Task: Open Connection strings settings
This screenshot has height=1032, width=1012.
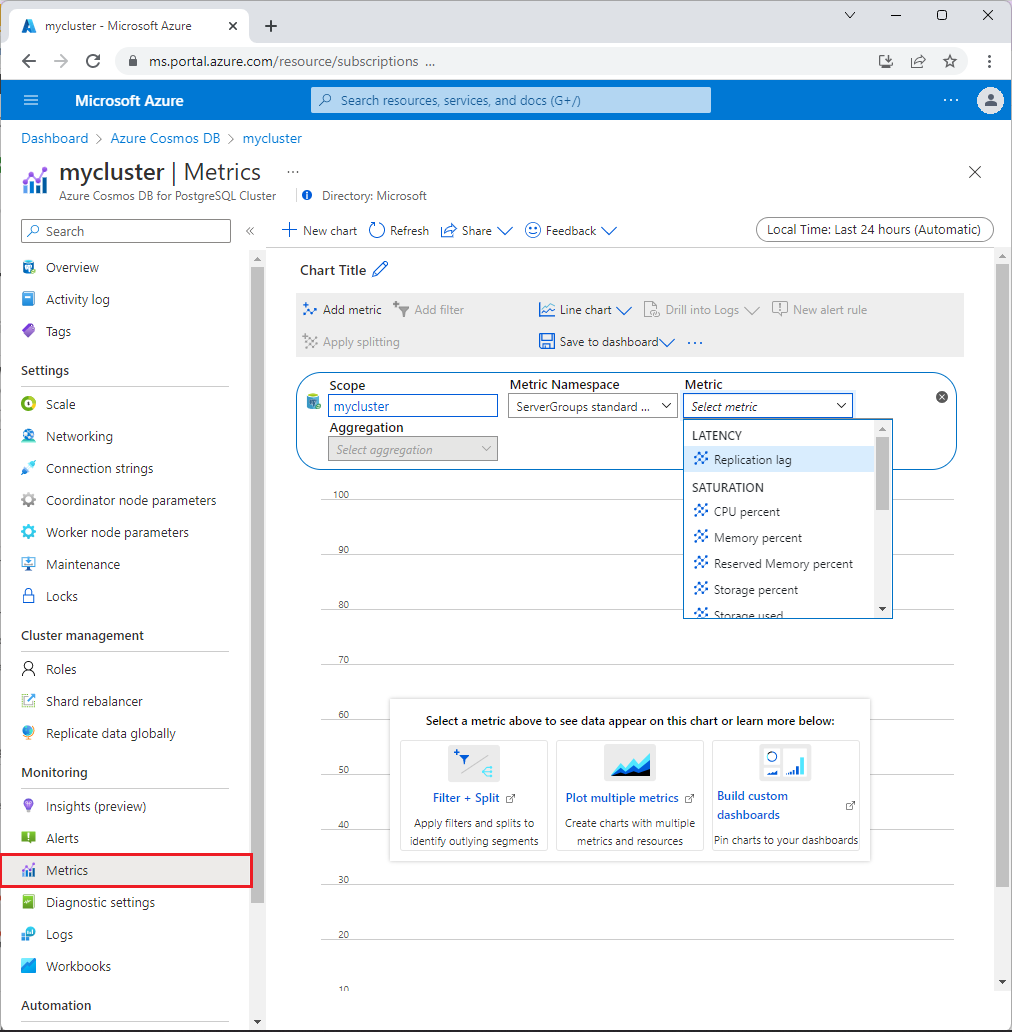Action: coord(100,468)
